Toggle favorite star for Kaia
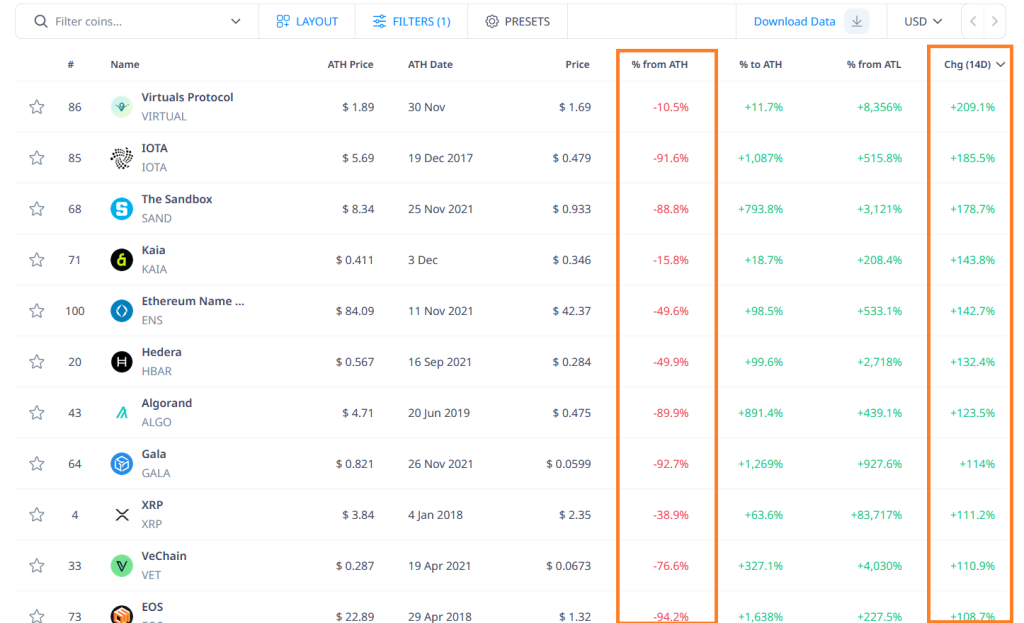1024x623 pixels. pos(37,259)
